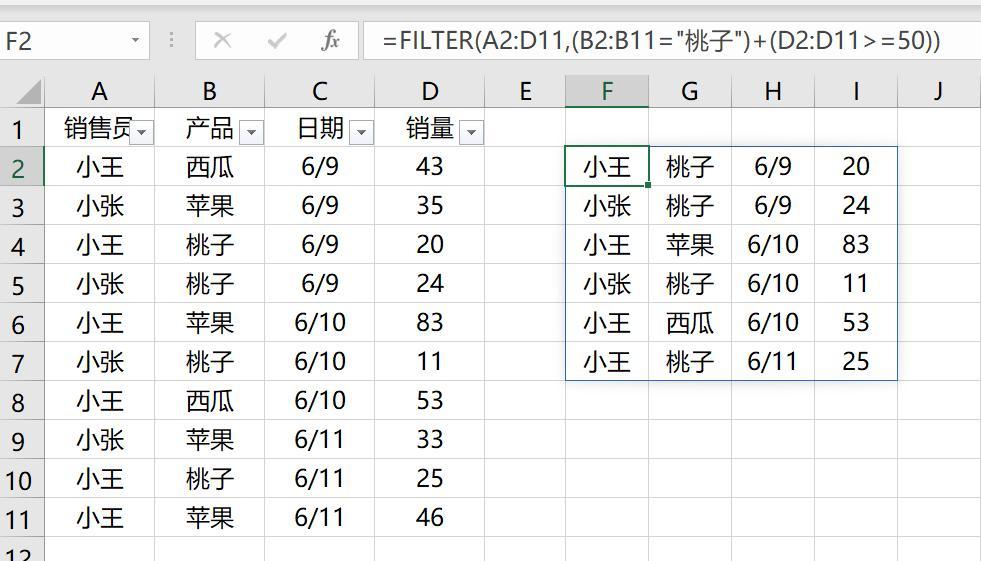Select column B header

click(210, 91)
